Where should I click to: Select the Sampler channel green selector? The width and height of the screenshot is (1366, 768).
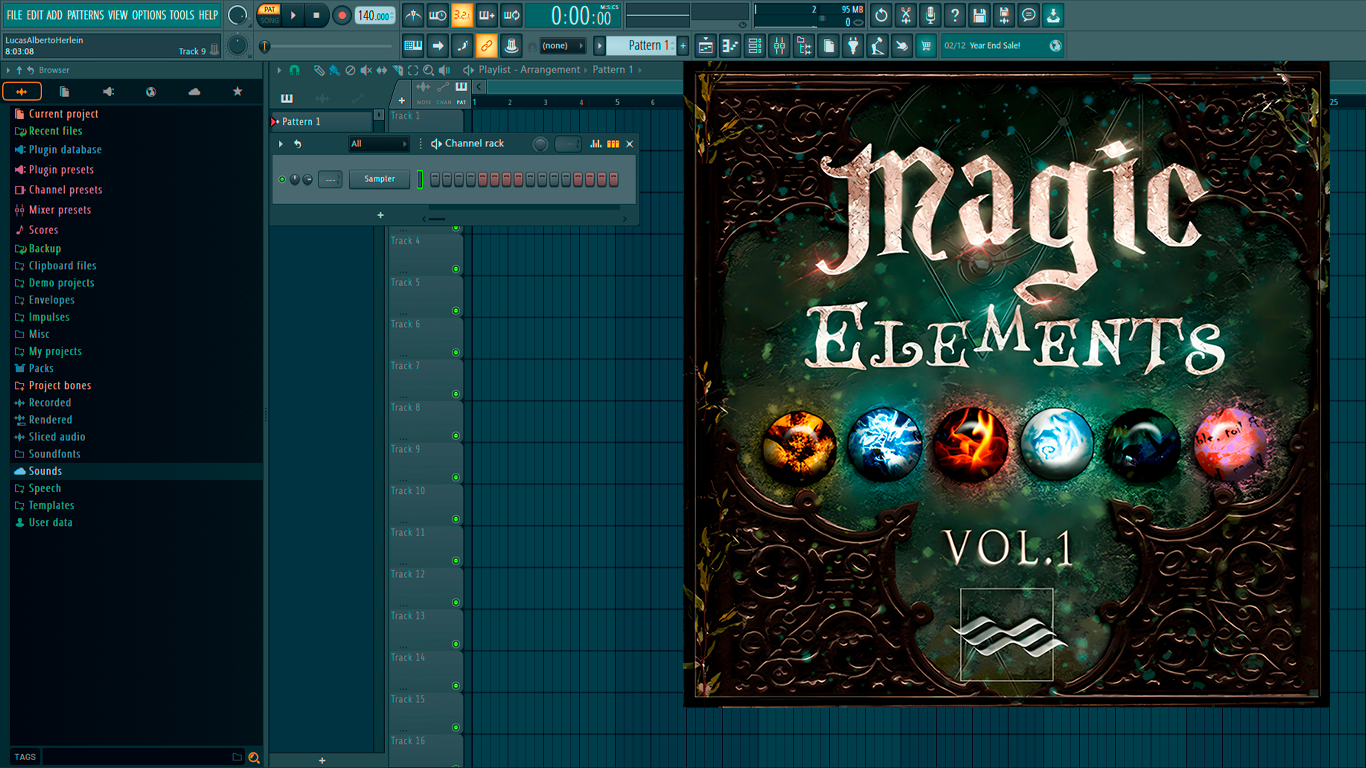click(x=420, y=180)
